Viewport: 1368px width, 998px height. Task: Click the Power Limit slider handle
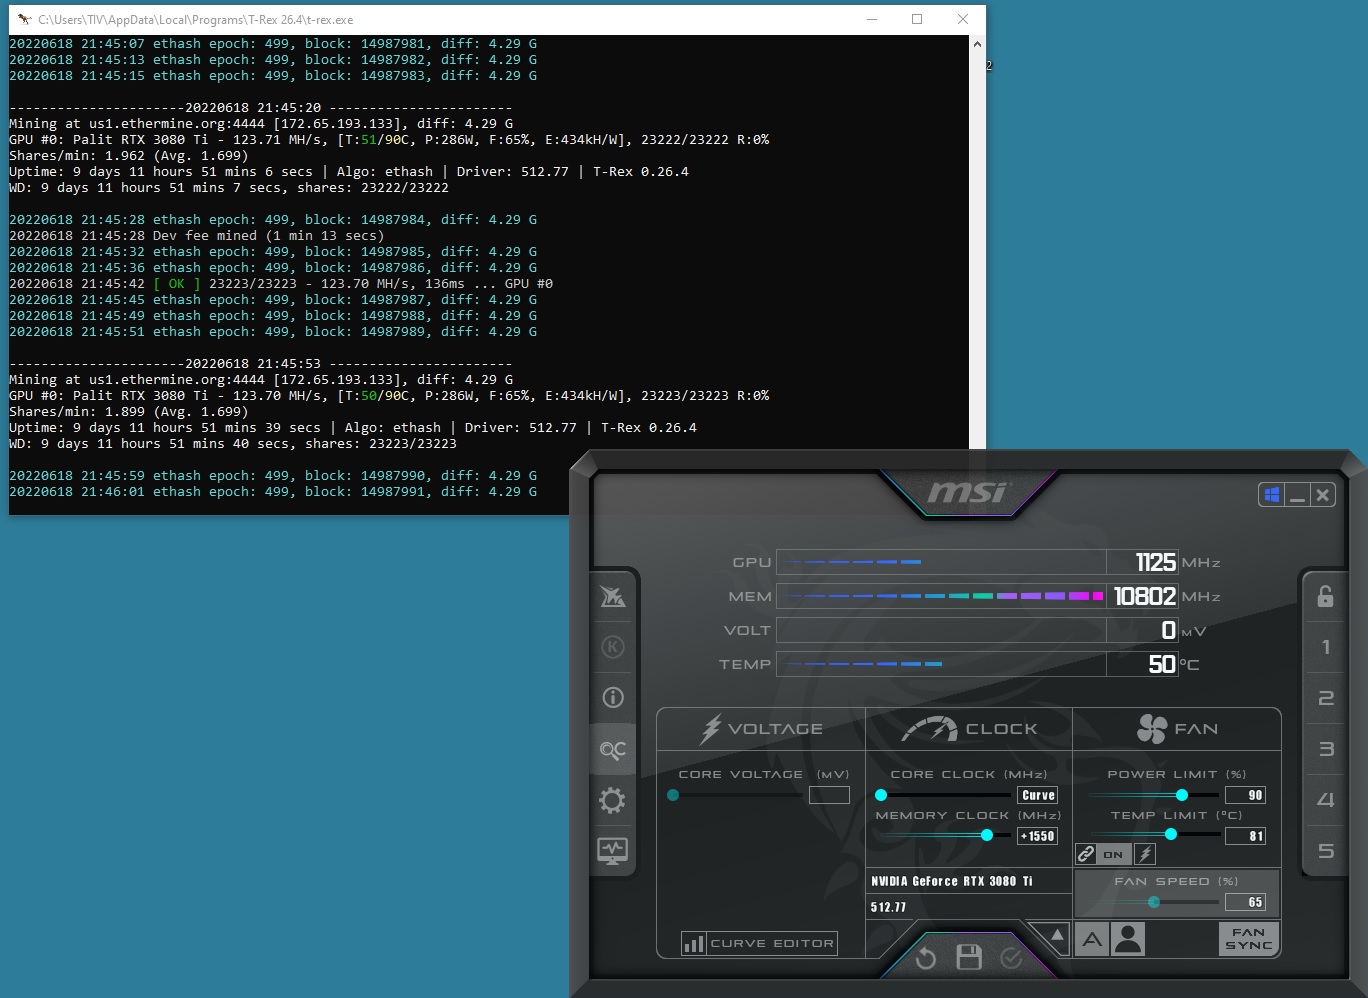1182,795
